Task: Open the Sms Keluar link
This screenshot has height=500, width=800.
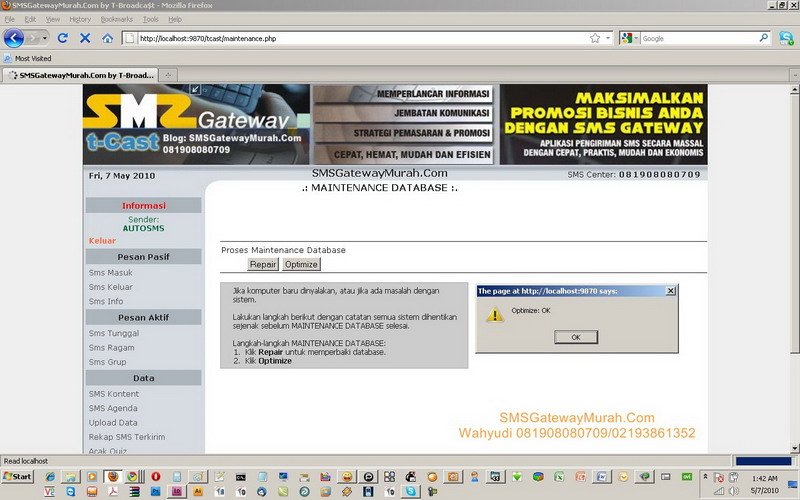Action: [x=110, y=287]
